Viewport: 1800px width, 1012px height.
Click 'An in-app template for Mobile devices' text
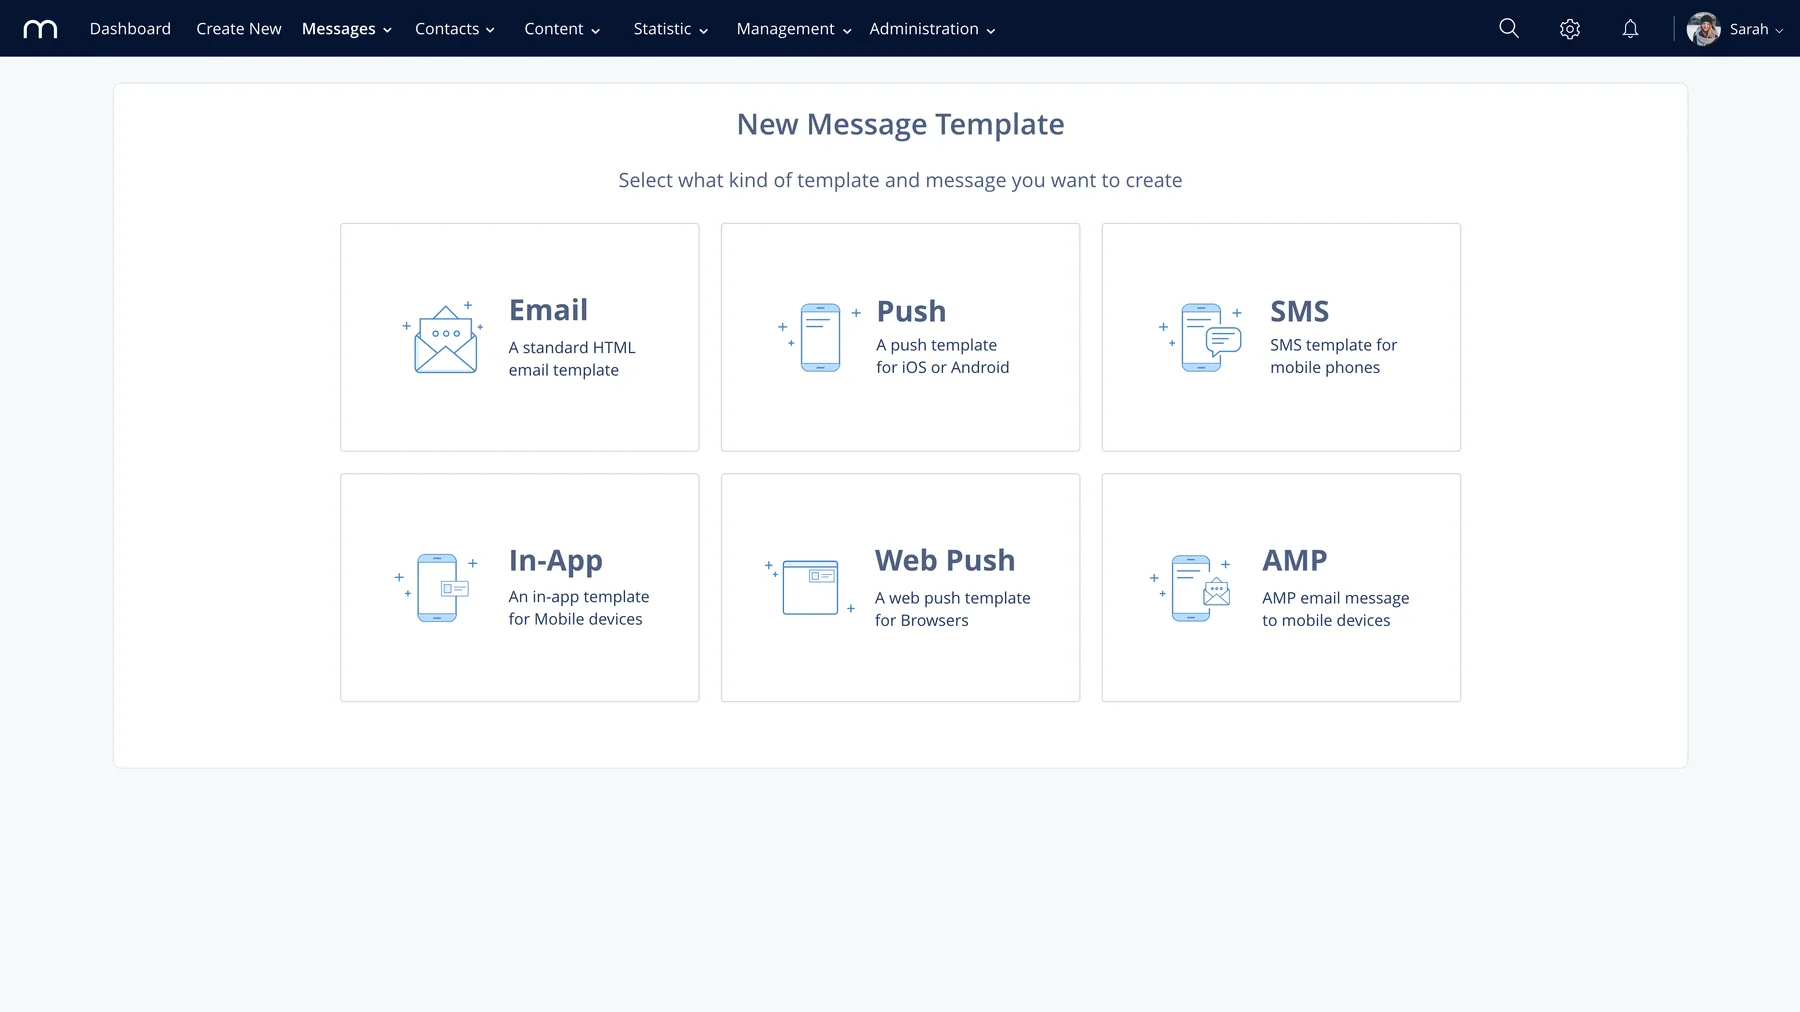tap(579, 607)
